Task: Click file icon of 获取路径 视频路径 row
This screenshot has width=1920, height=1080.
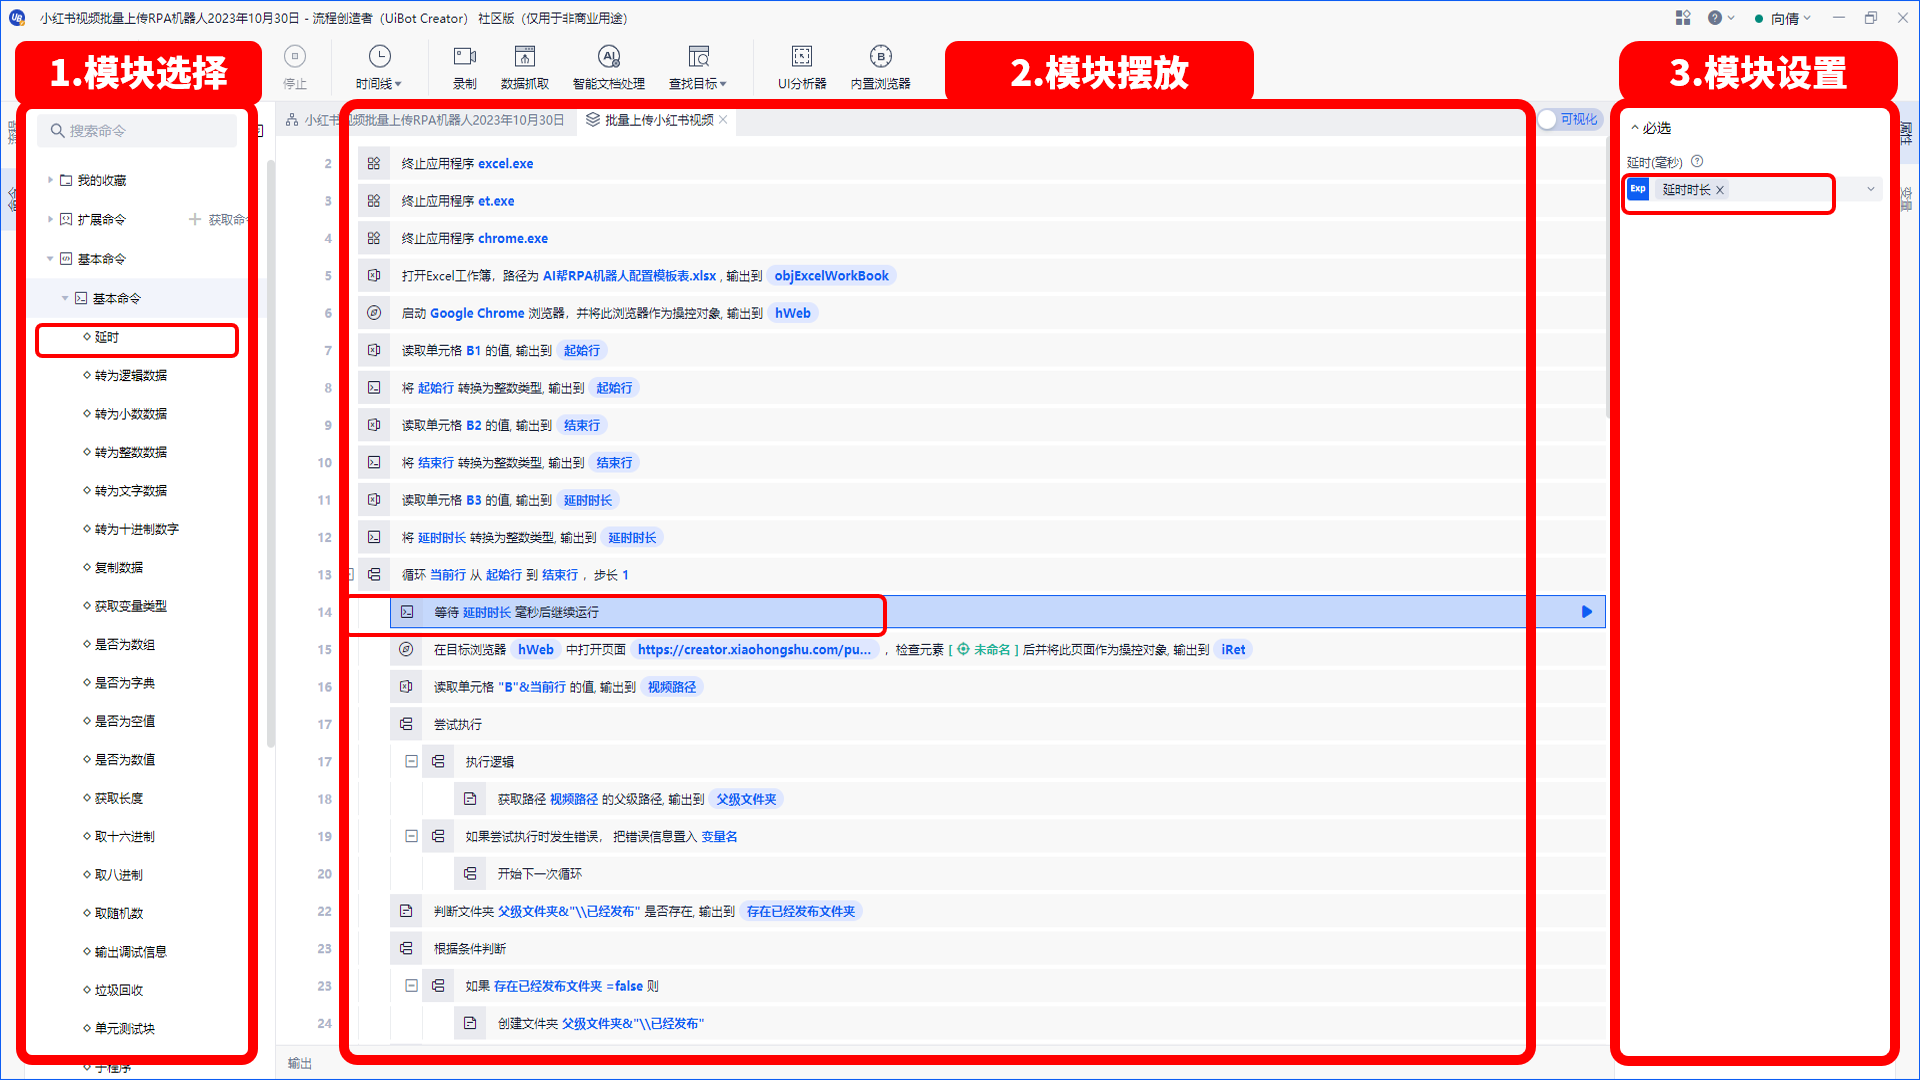Action: click(470, 799)
